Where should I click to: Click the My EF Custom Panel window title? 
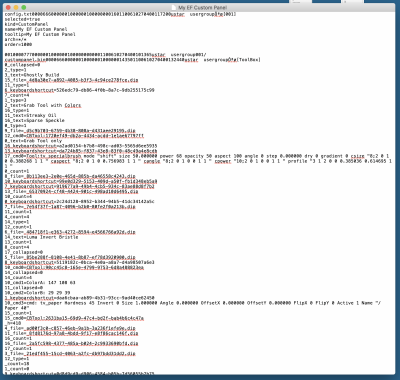tap(202, 7)
